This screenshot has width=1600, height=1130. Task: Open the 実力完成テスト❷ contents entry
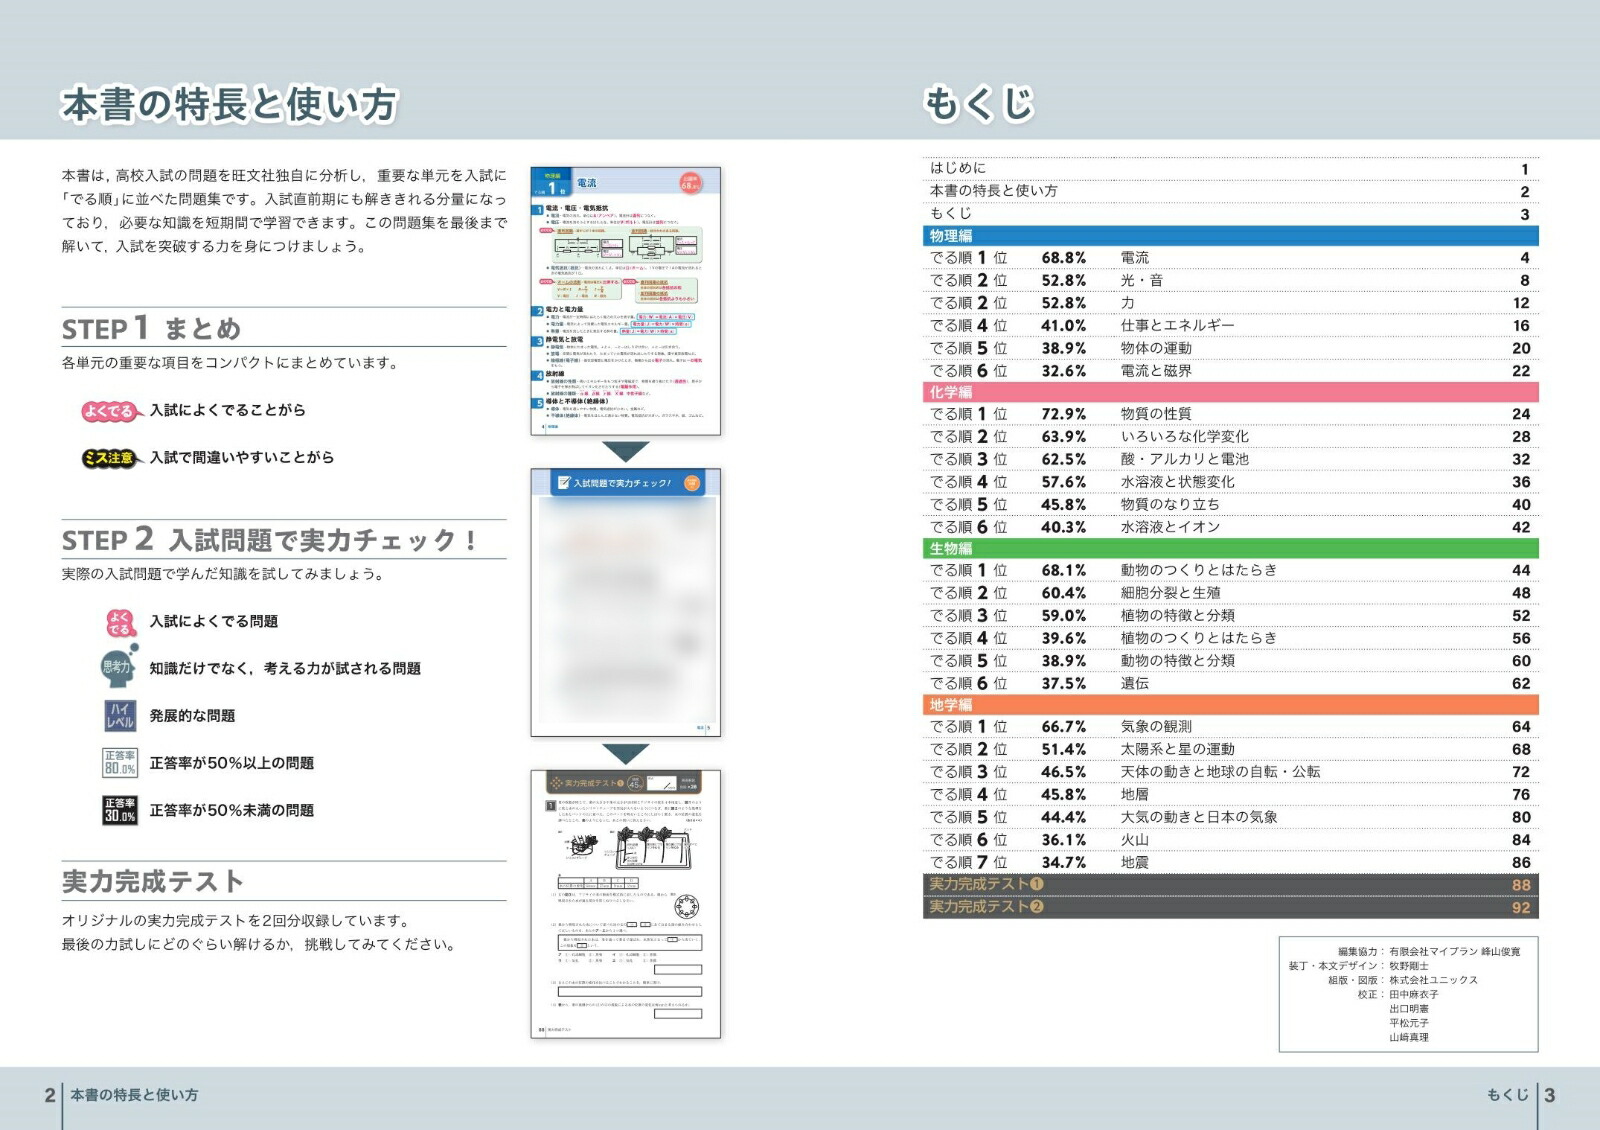click(1231, 908)
